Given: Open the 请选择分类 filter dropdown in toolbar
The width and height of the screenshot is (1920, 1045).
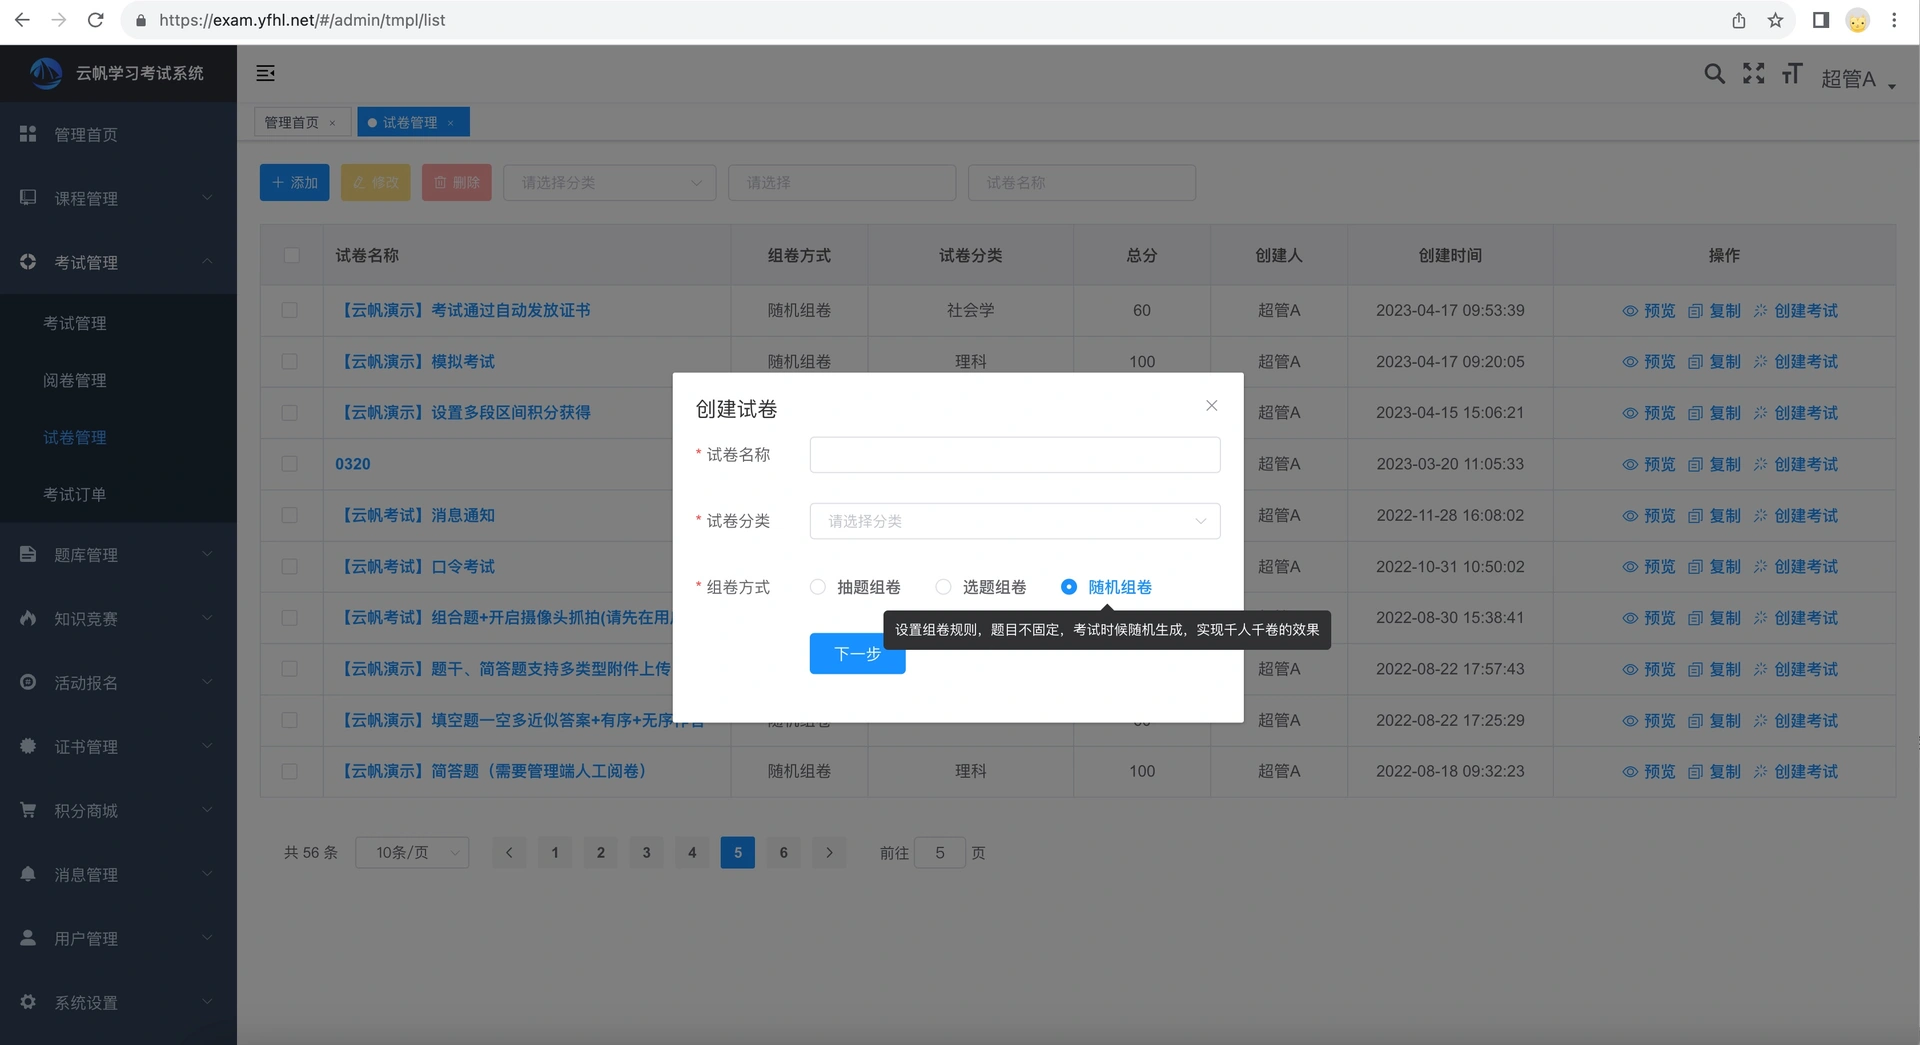Looking at the screenshot, I should tap(610, 183).
